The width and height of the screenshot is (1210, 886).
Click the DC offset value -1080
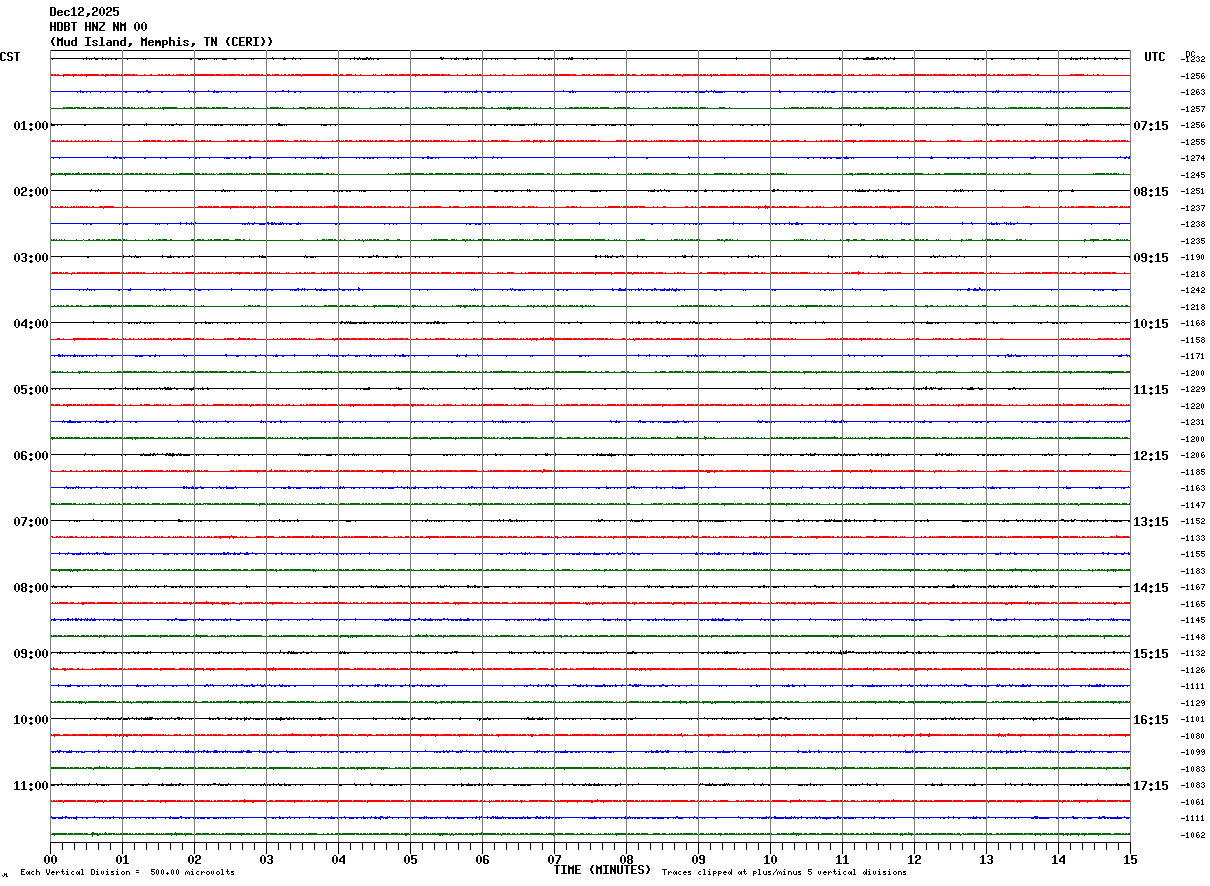(x=1193, y=736)
